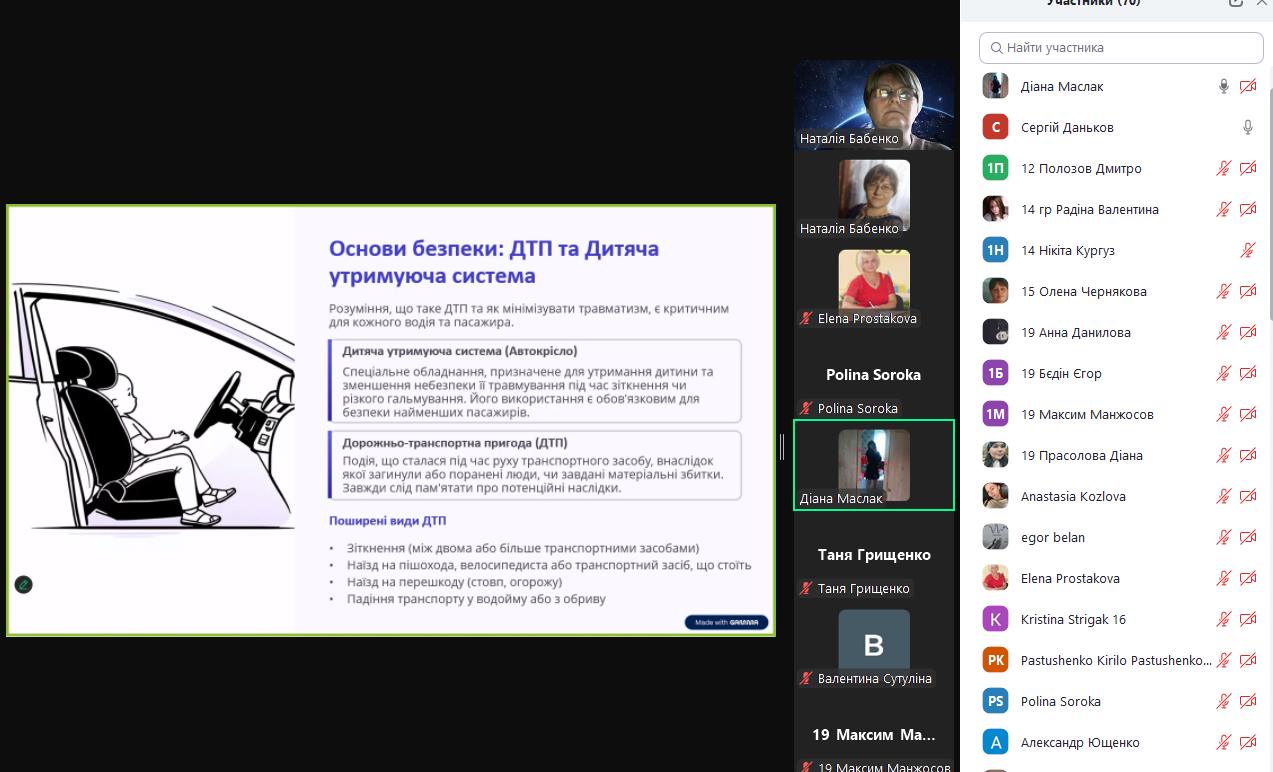Click camera-off icon for 19 Анна Данилова
The image size is (1273, 772).
click(1247, 333)
